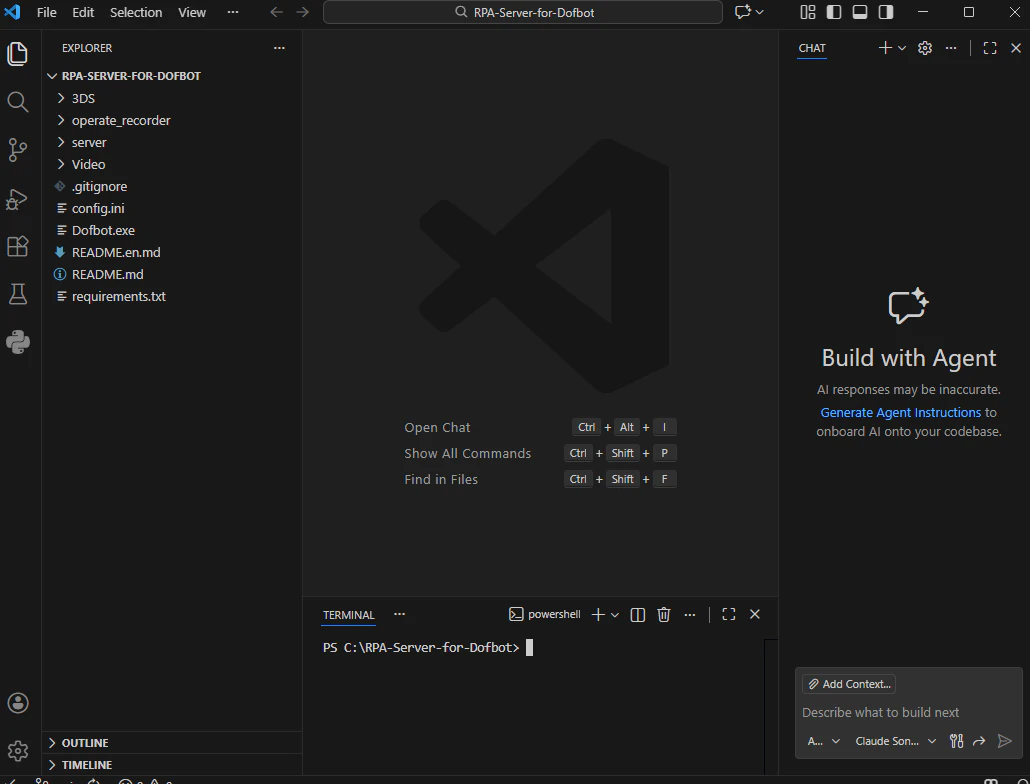The image size is (1030, 784).
Task: Open the Selection menu
Action: click(136, 12)
